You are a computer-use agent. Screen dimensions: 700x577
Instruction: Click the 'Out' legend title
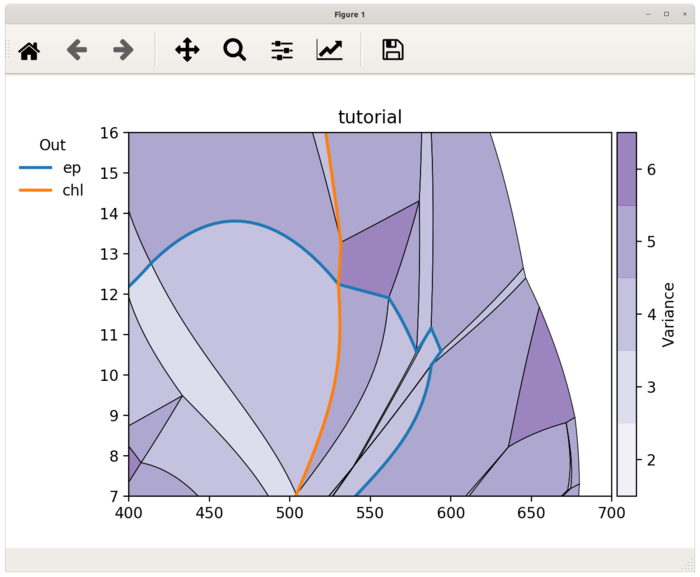point(52,145)
